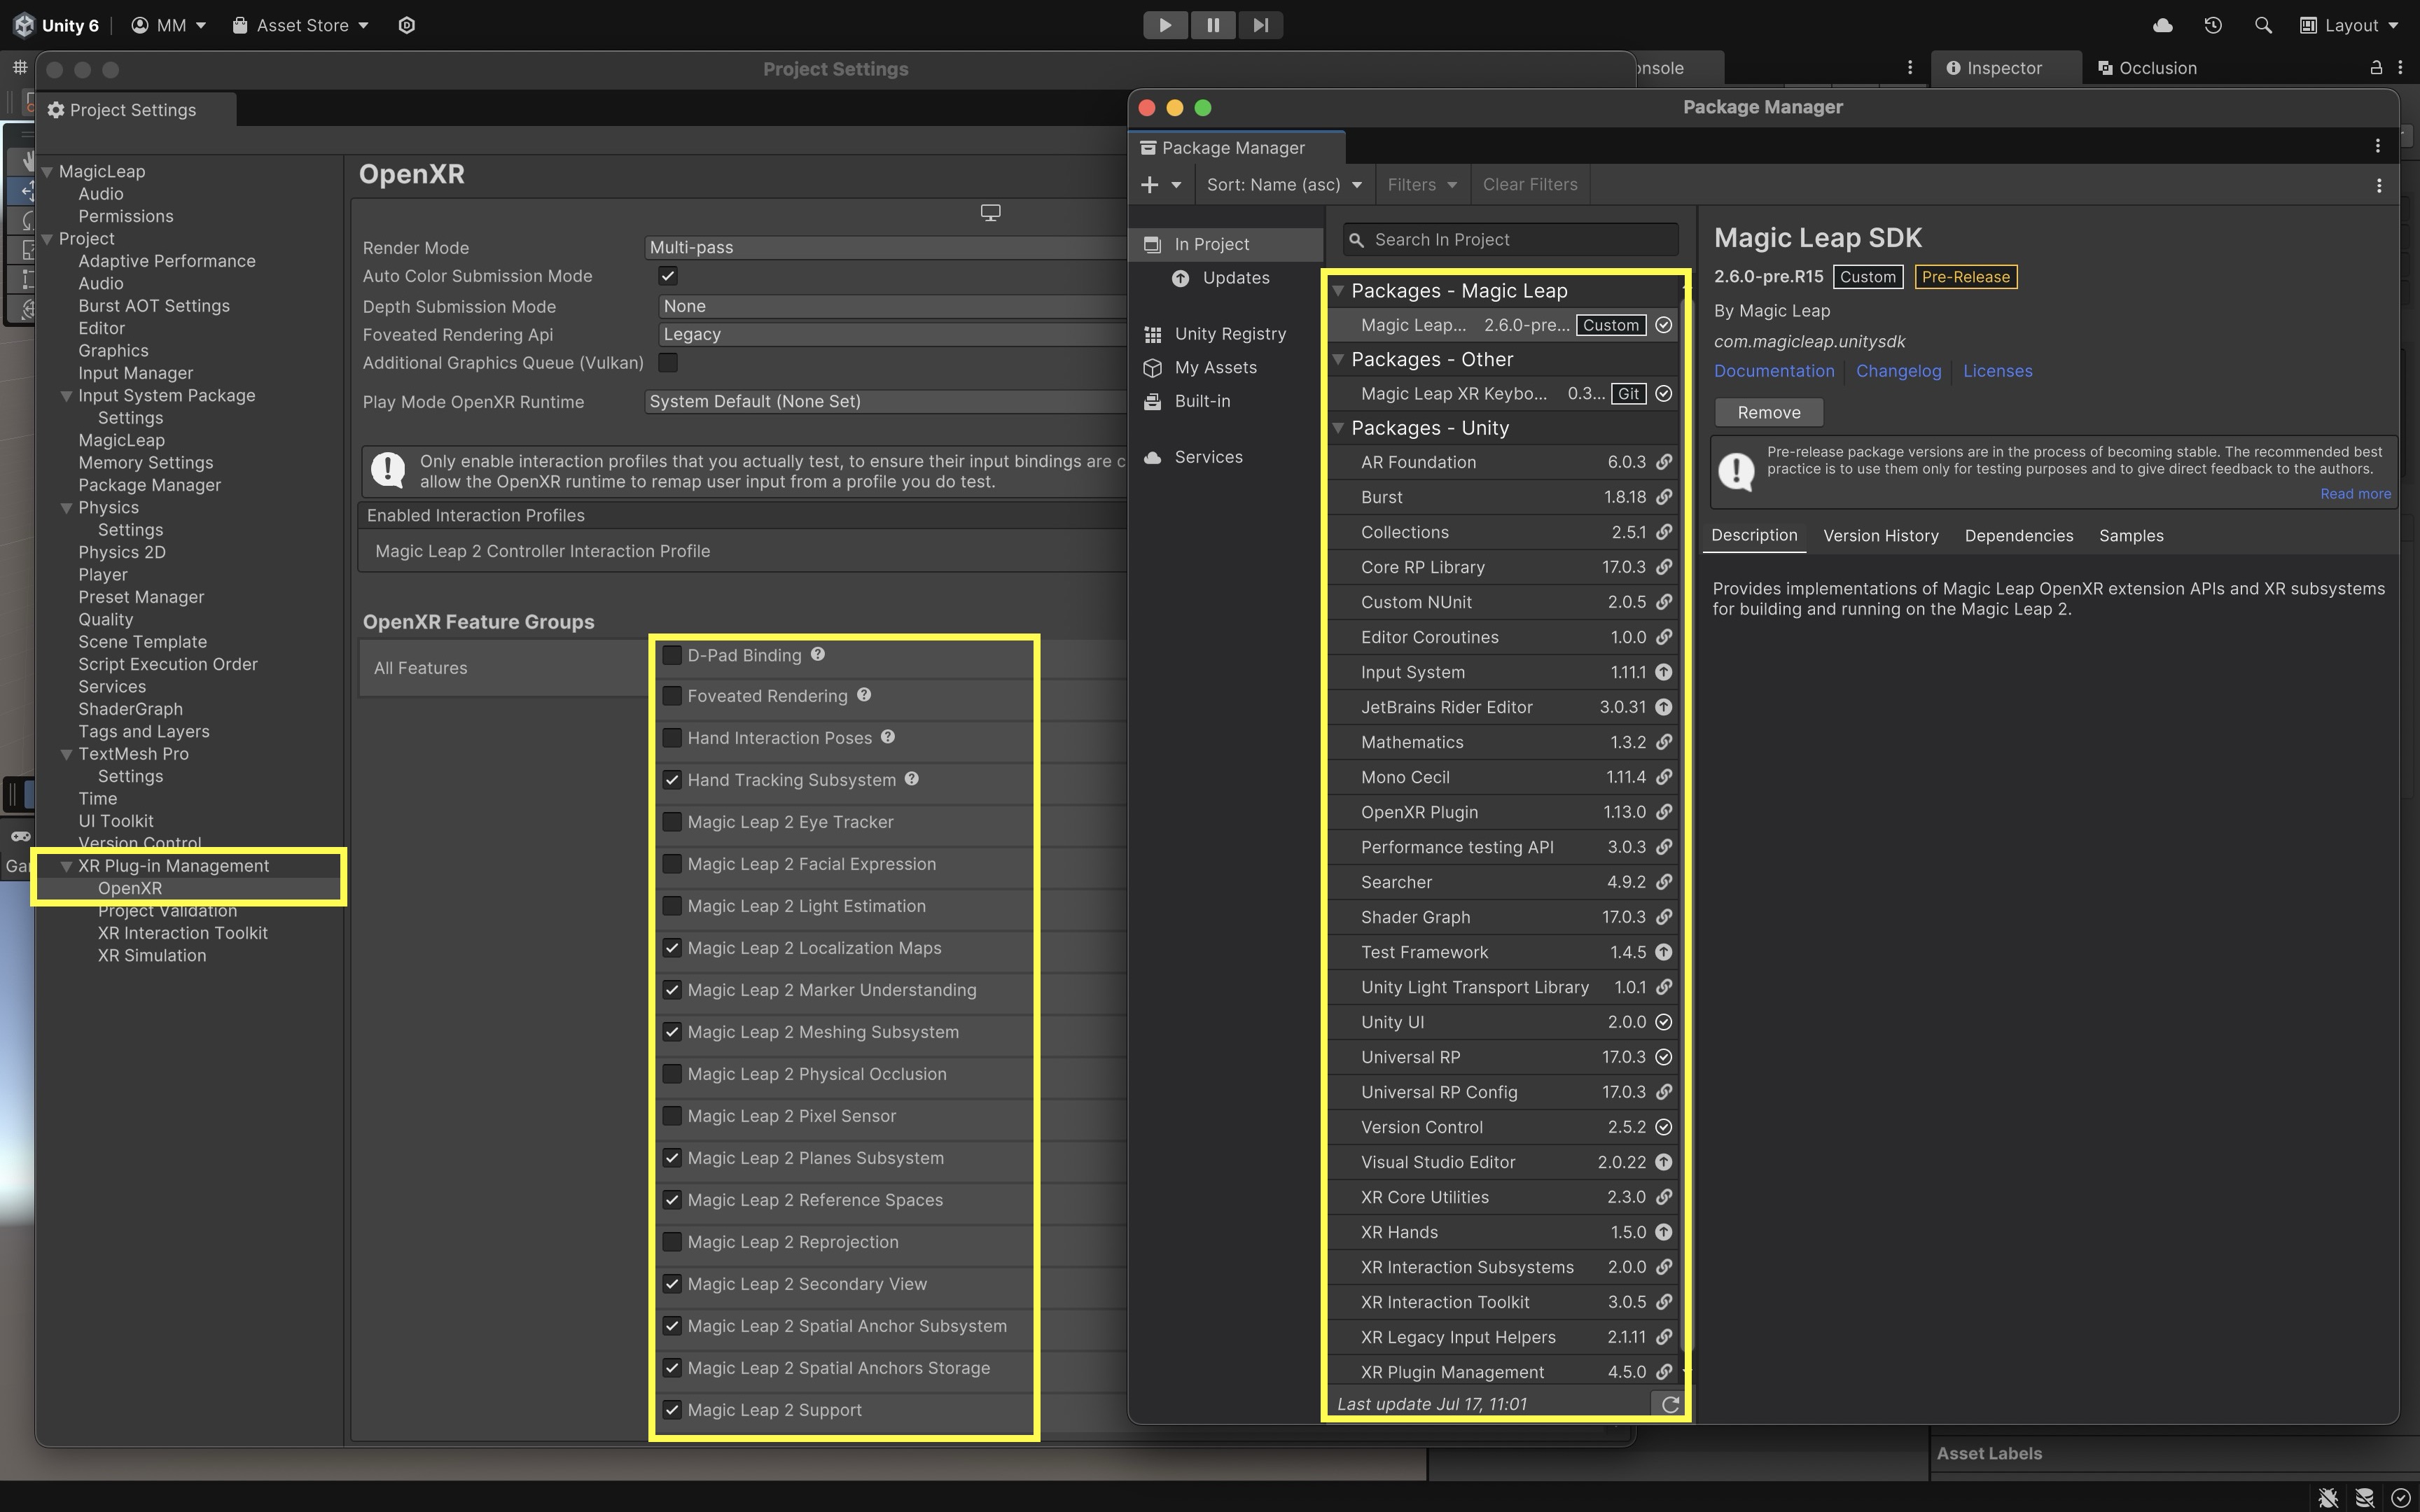Click the add package plus icon
Image resolution: width=2420 pixels, height=1512 pixels.
click(1149, 185)
